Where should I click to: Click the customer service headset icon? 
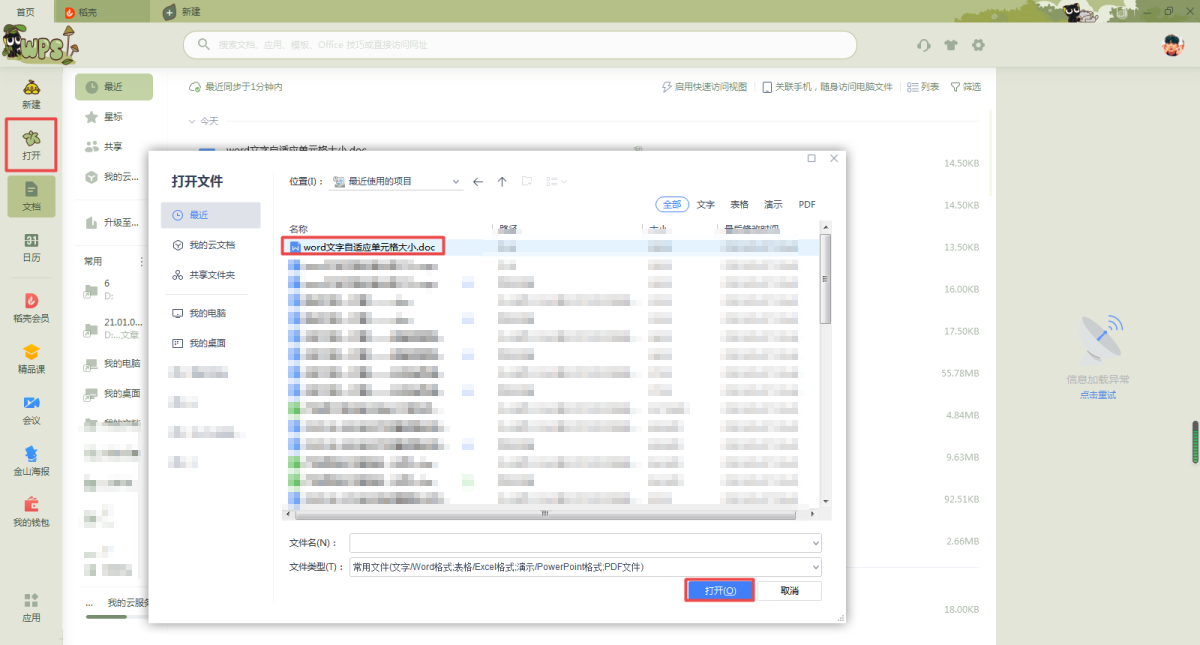pos(924,45)
